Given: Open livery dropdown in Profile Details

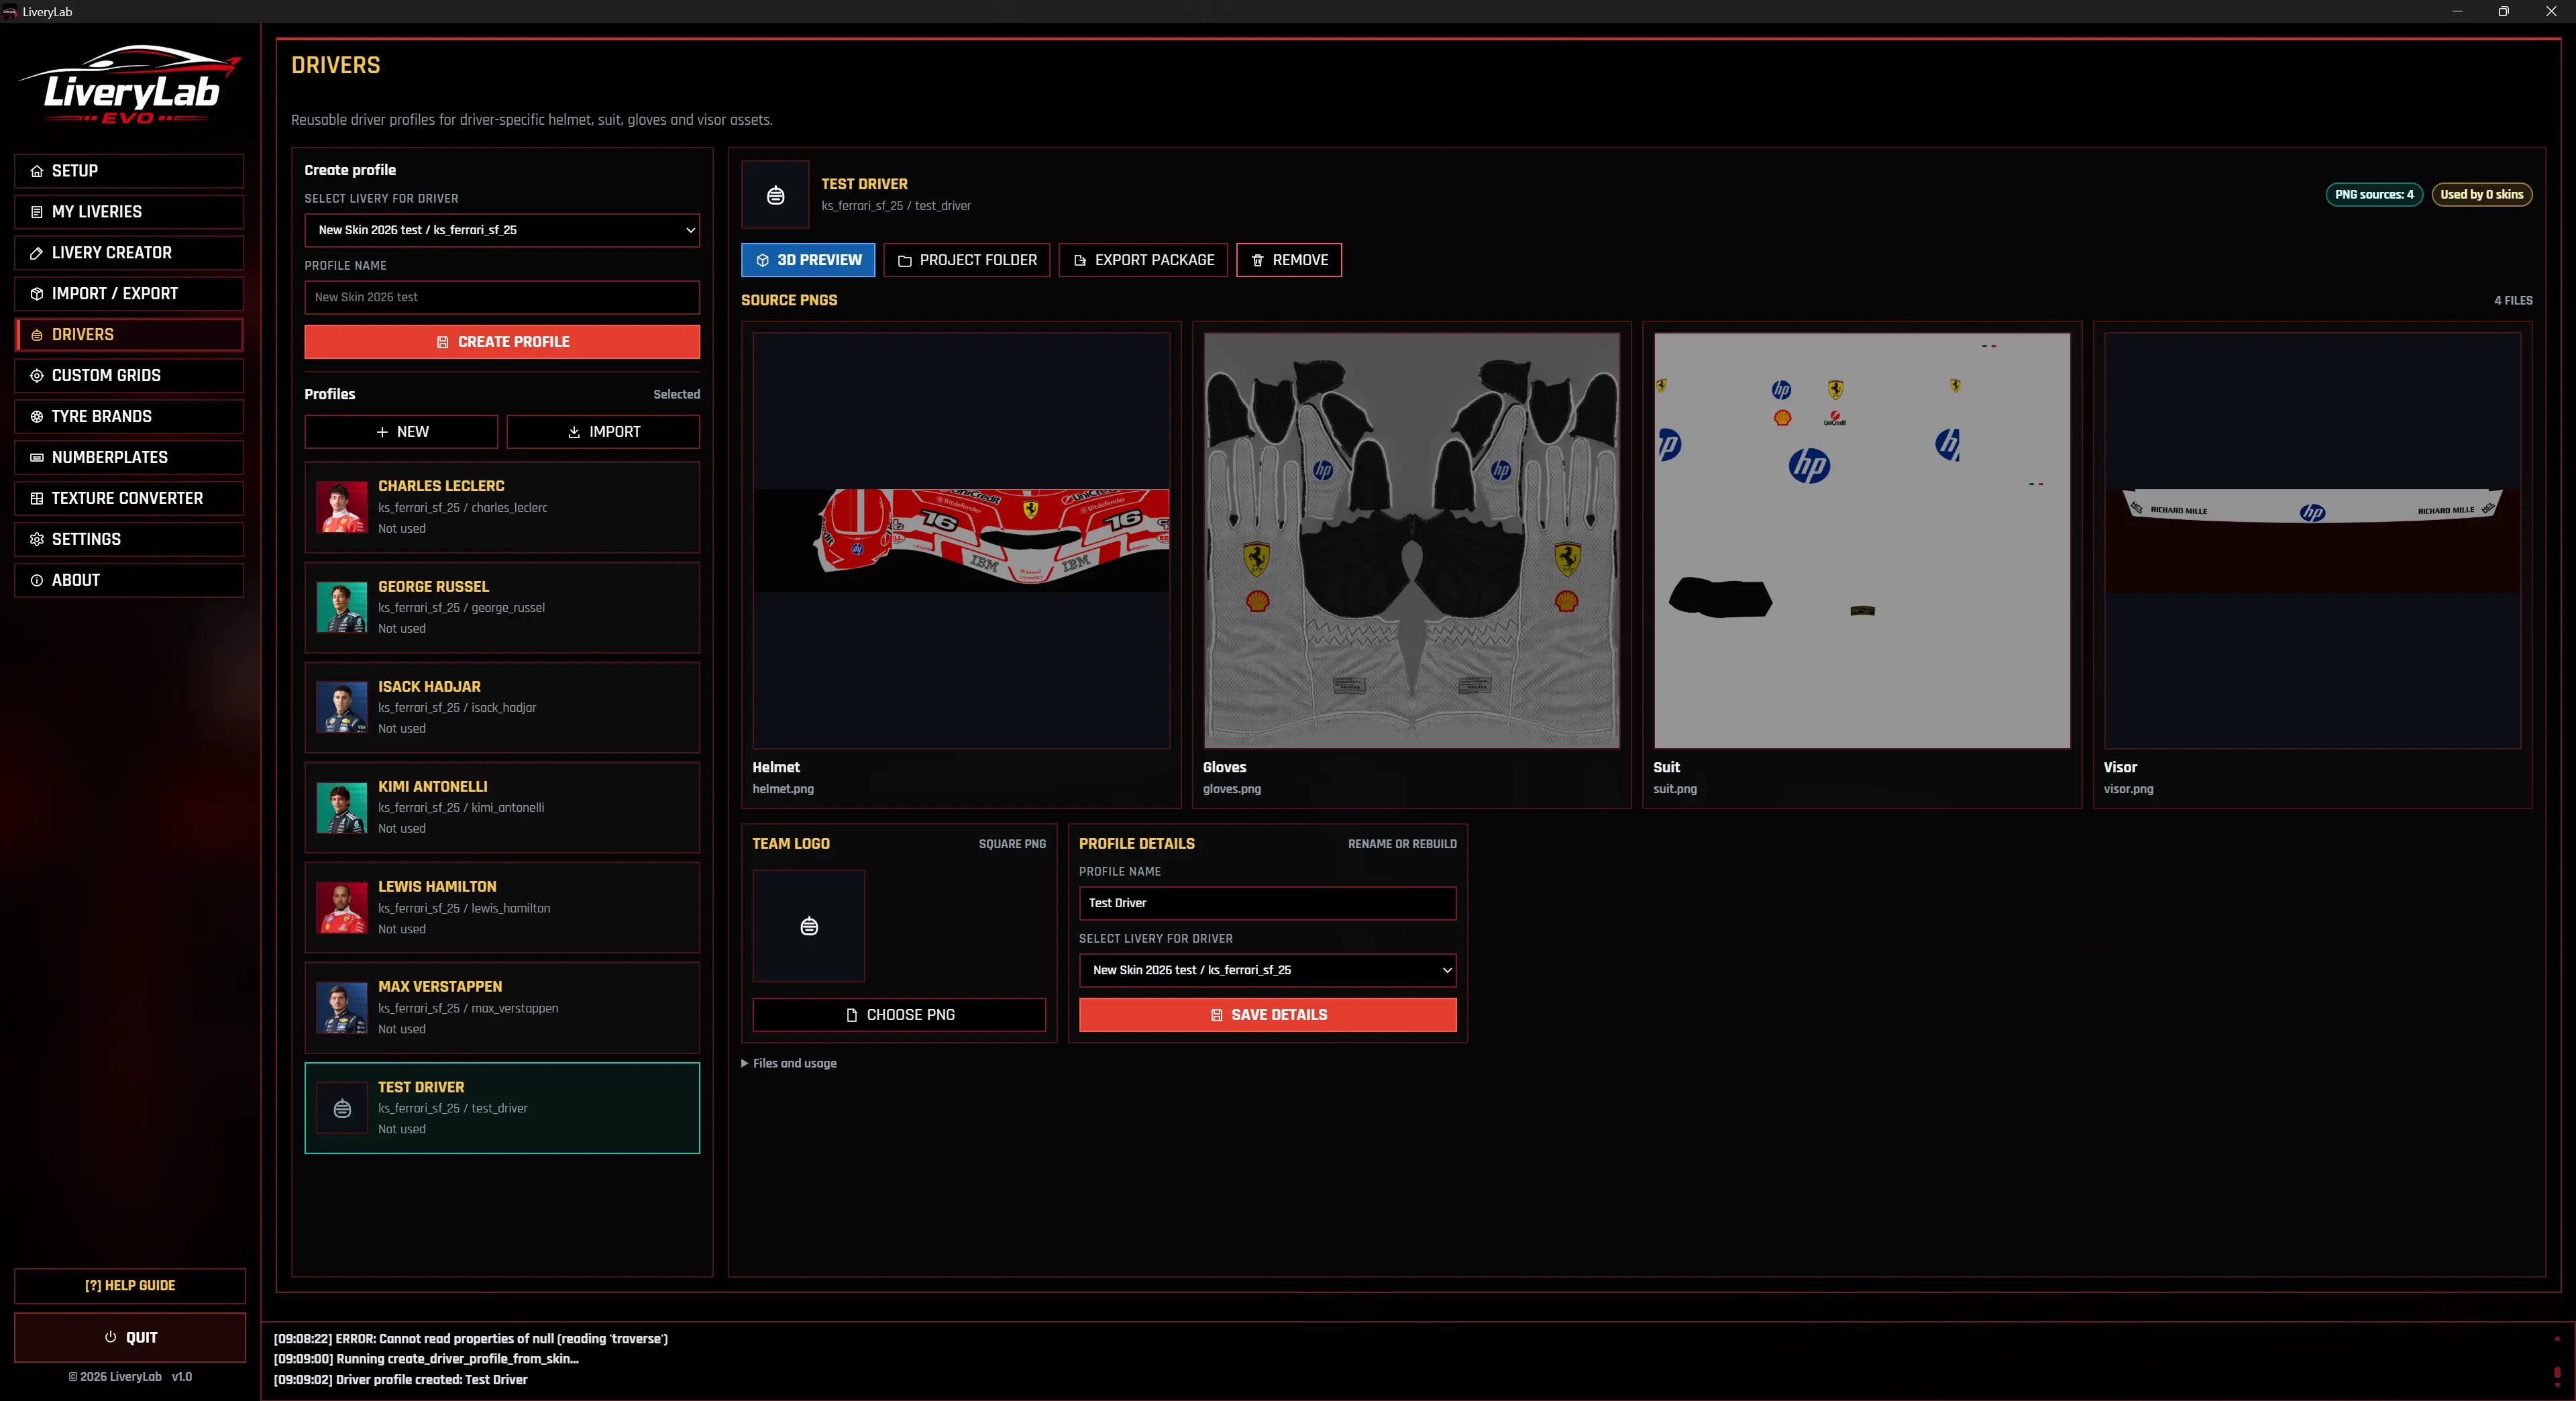Looking at the screenshot, I should [1267, 970].
